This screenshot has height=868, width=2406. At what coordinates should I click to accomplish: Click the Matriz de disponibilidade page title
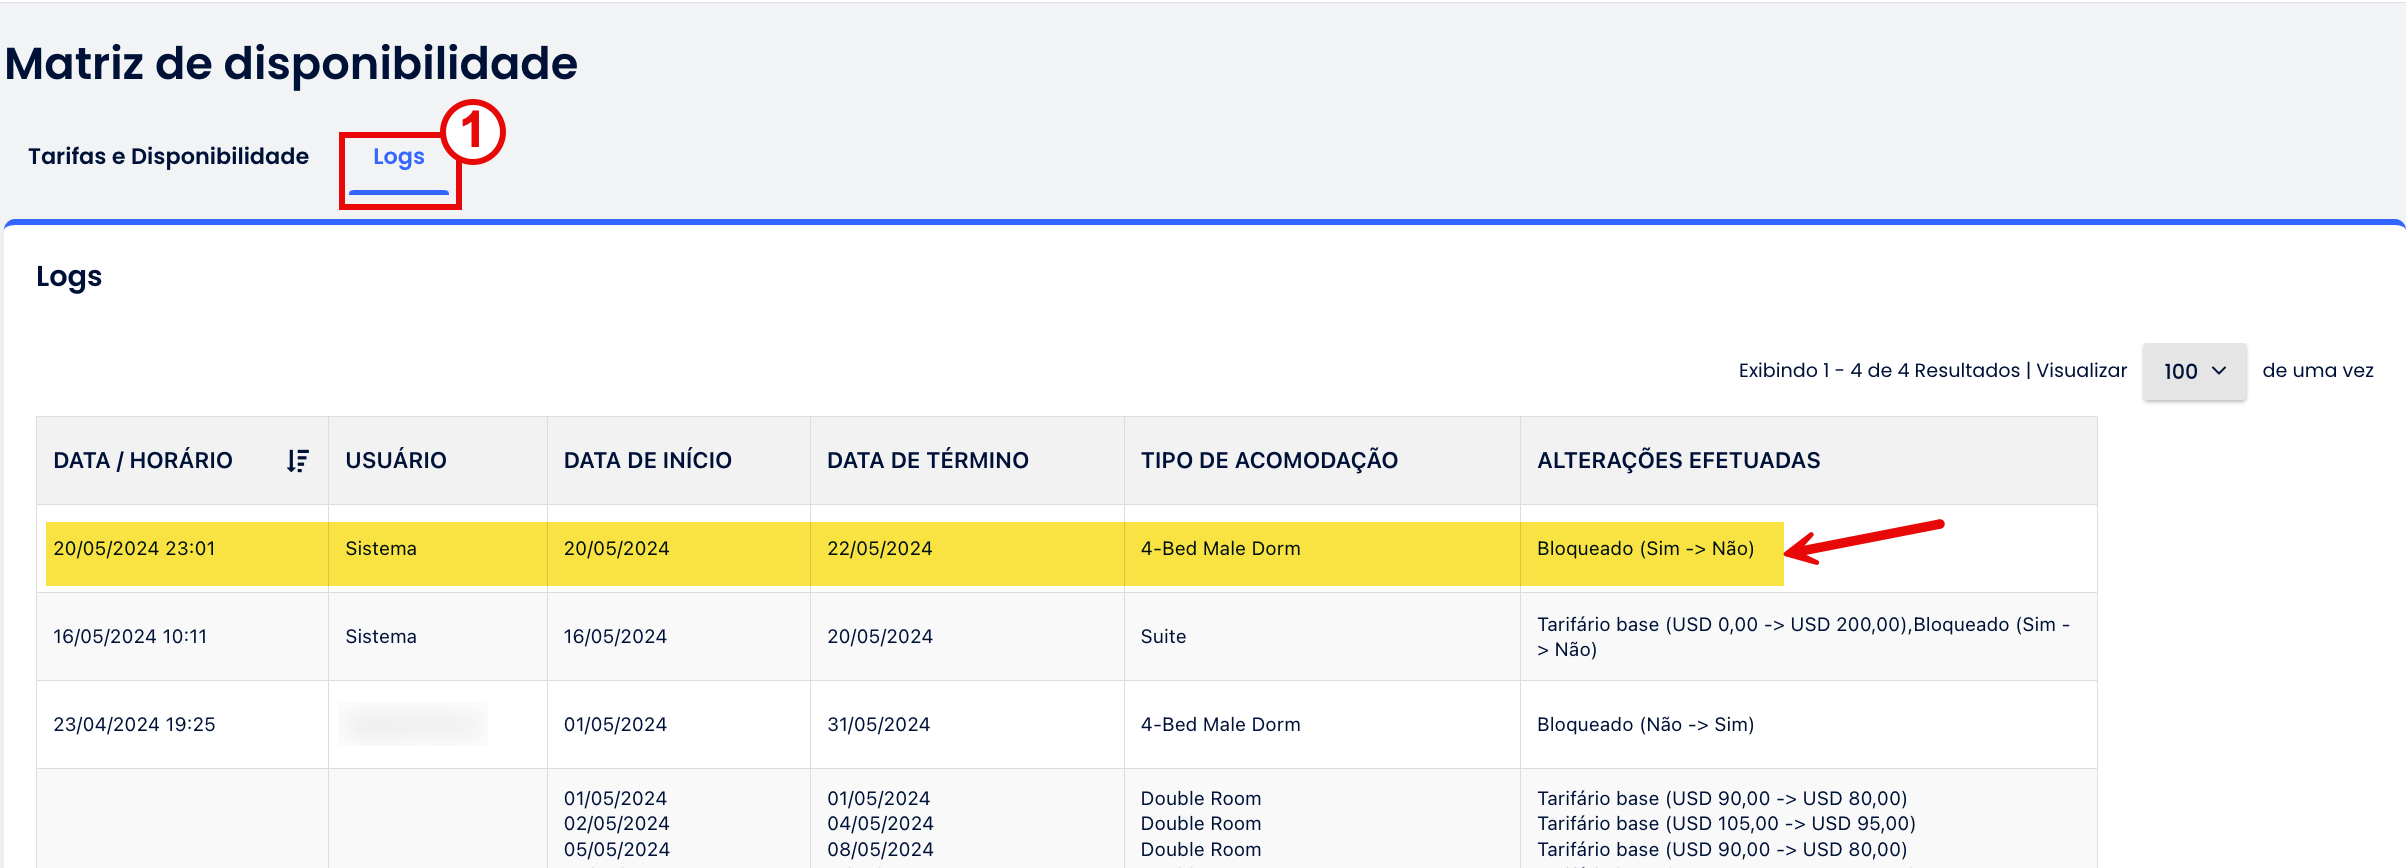291,64
